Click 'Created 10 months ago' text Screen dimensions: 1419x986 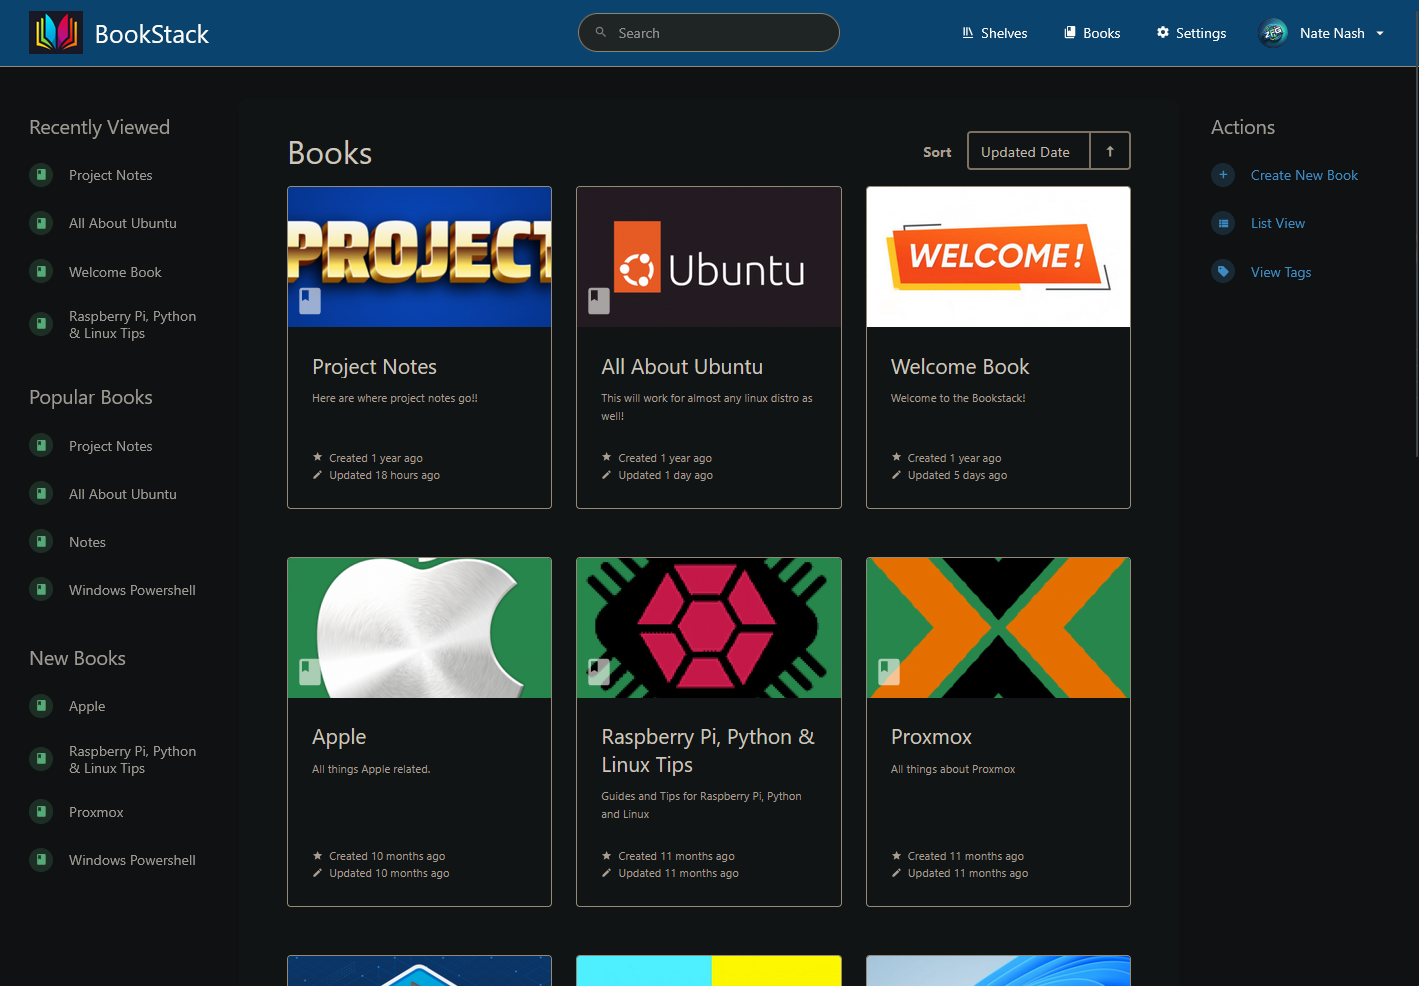[x=387, y=856]
